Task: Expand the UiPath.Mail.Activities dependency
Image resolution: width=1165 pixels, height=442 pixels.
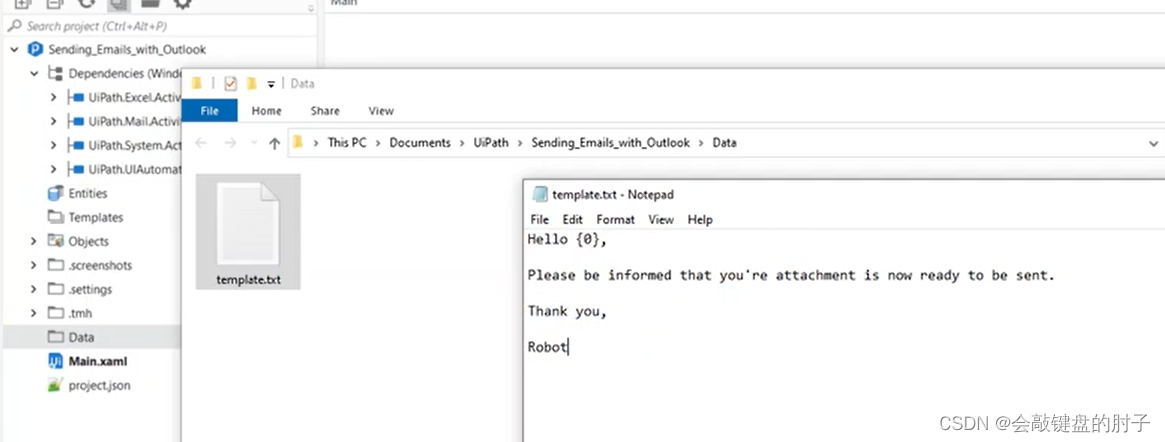Action: [x=53, y=121]
